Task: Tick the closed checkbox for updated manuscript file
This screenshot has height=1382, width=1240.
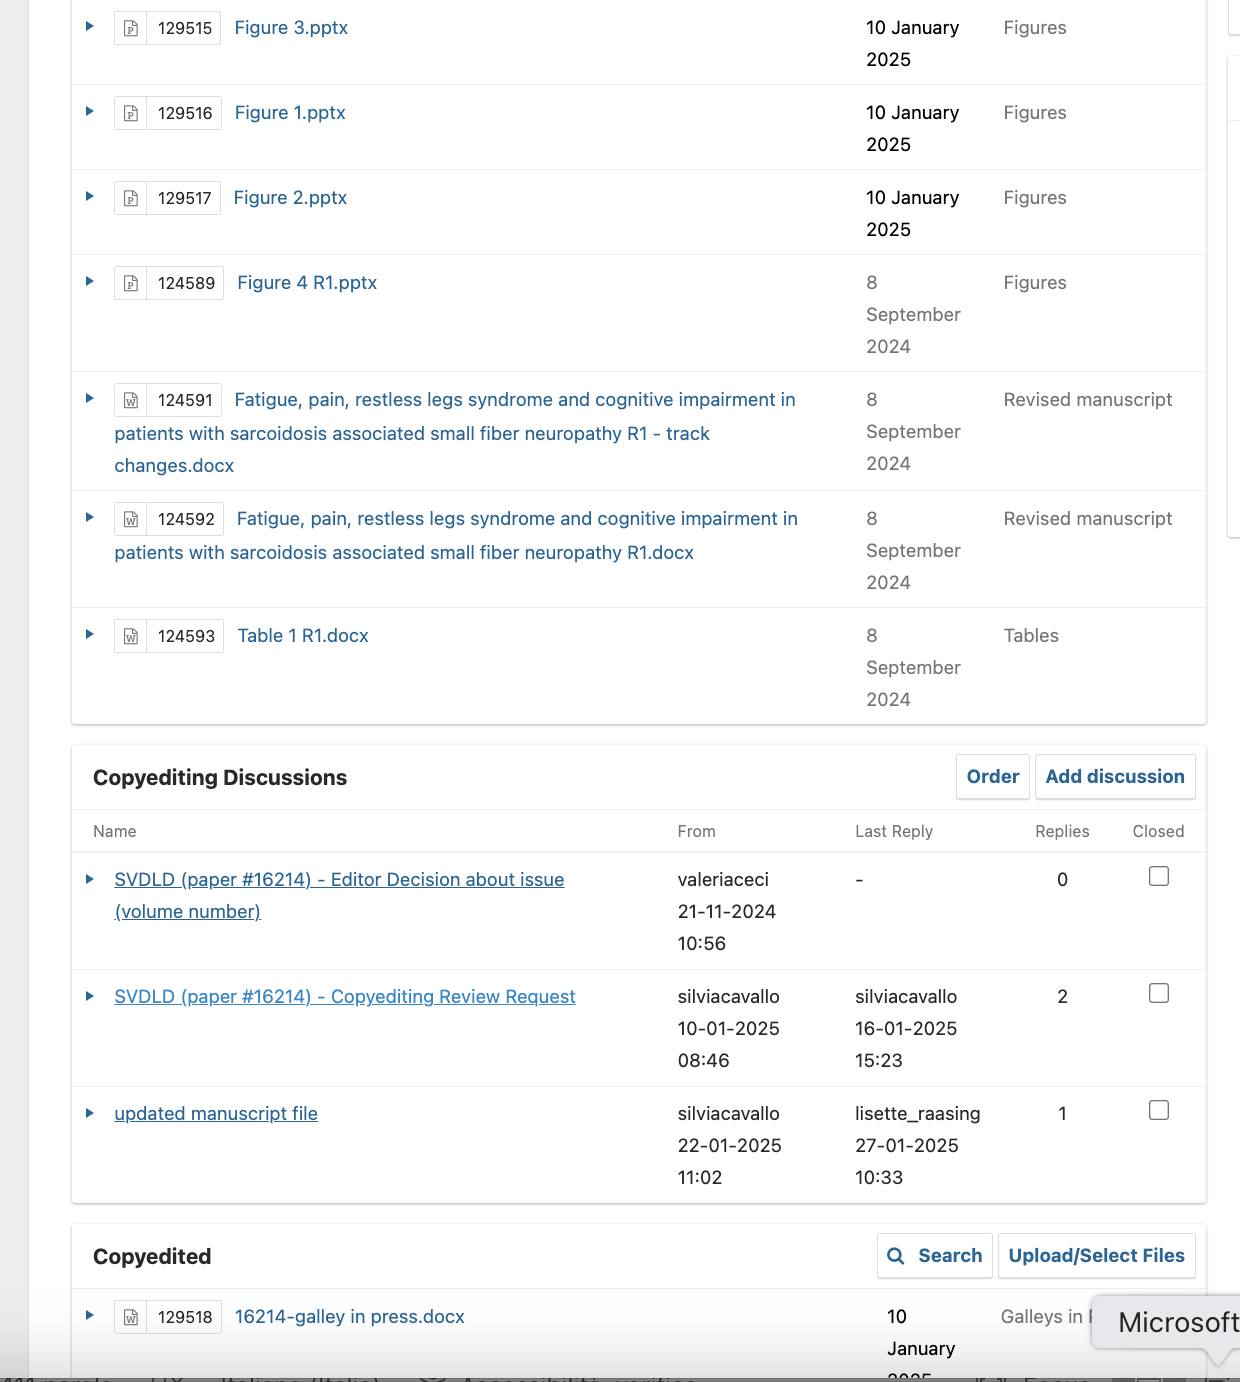Action: (x=1159, y=1110)
